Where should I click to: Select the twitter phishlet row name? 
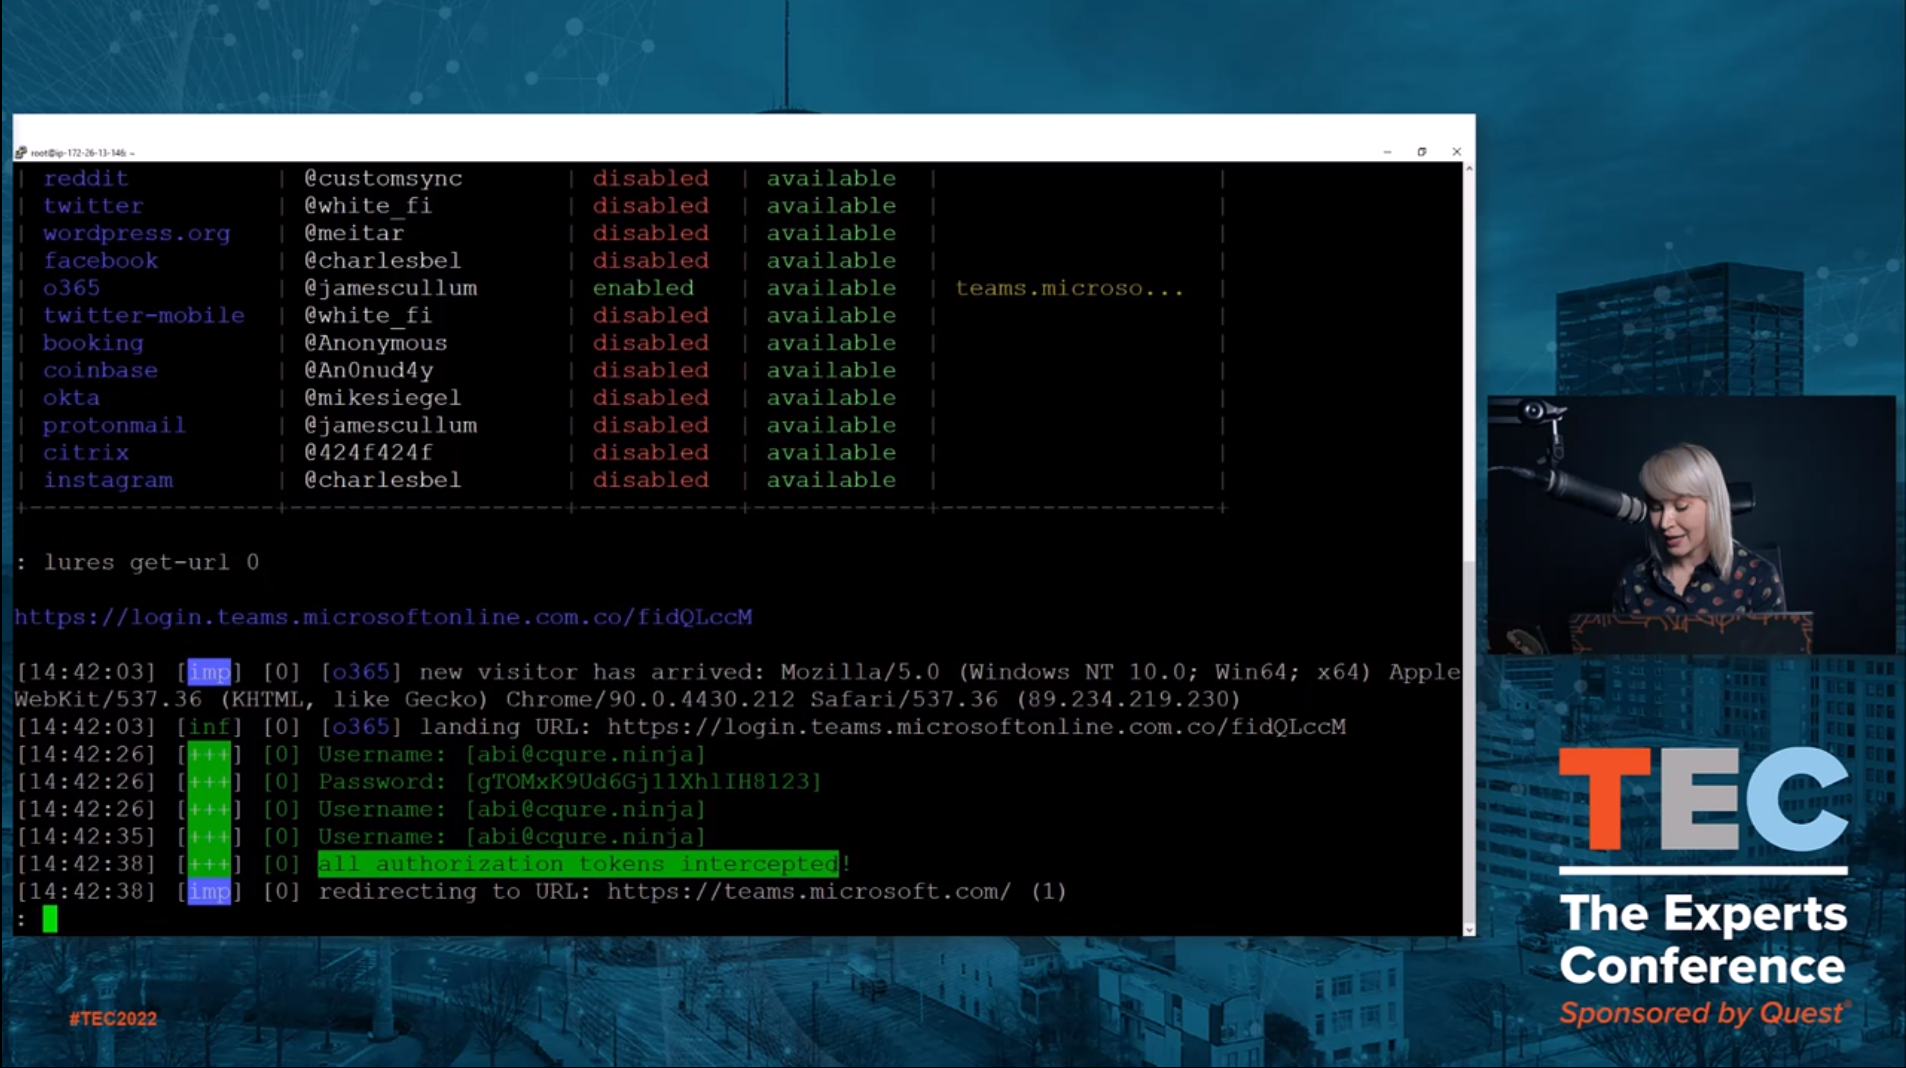coord(93,205)
